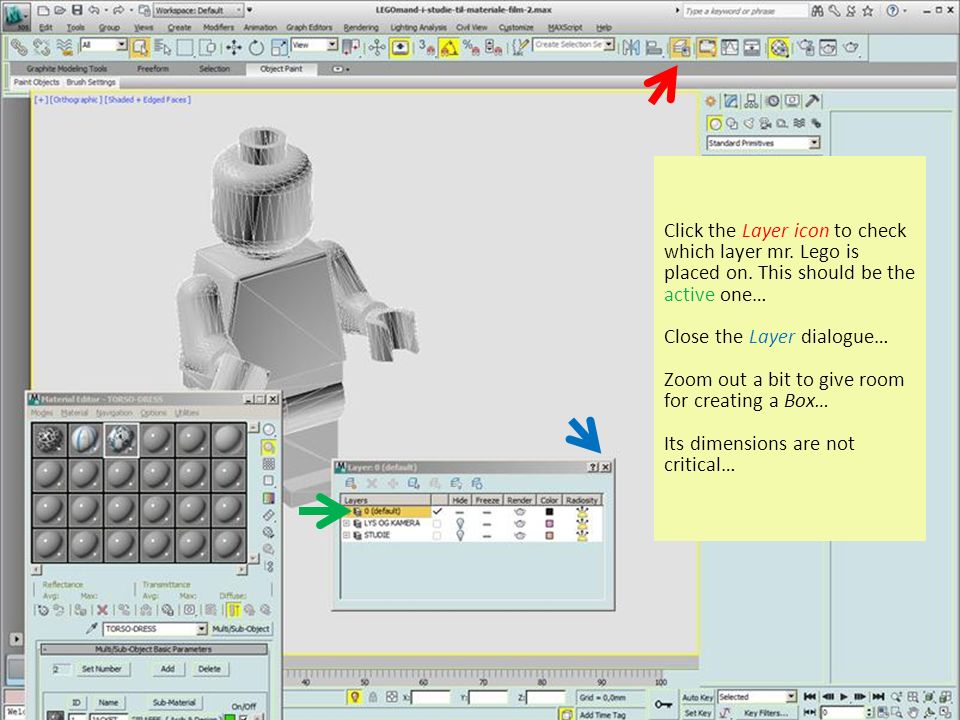Image resolution: width=960 pixels, height=720 pixels.
Task: Click the Set Number button
Action: click(x=102, y=669)
